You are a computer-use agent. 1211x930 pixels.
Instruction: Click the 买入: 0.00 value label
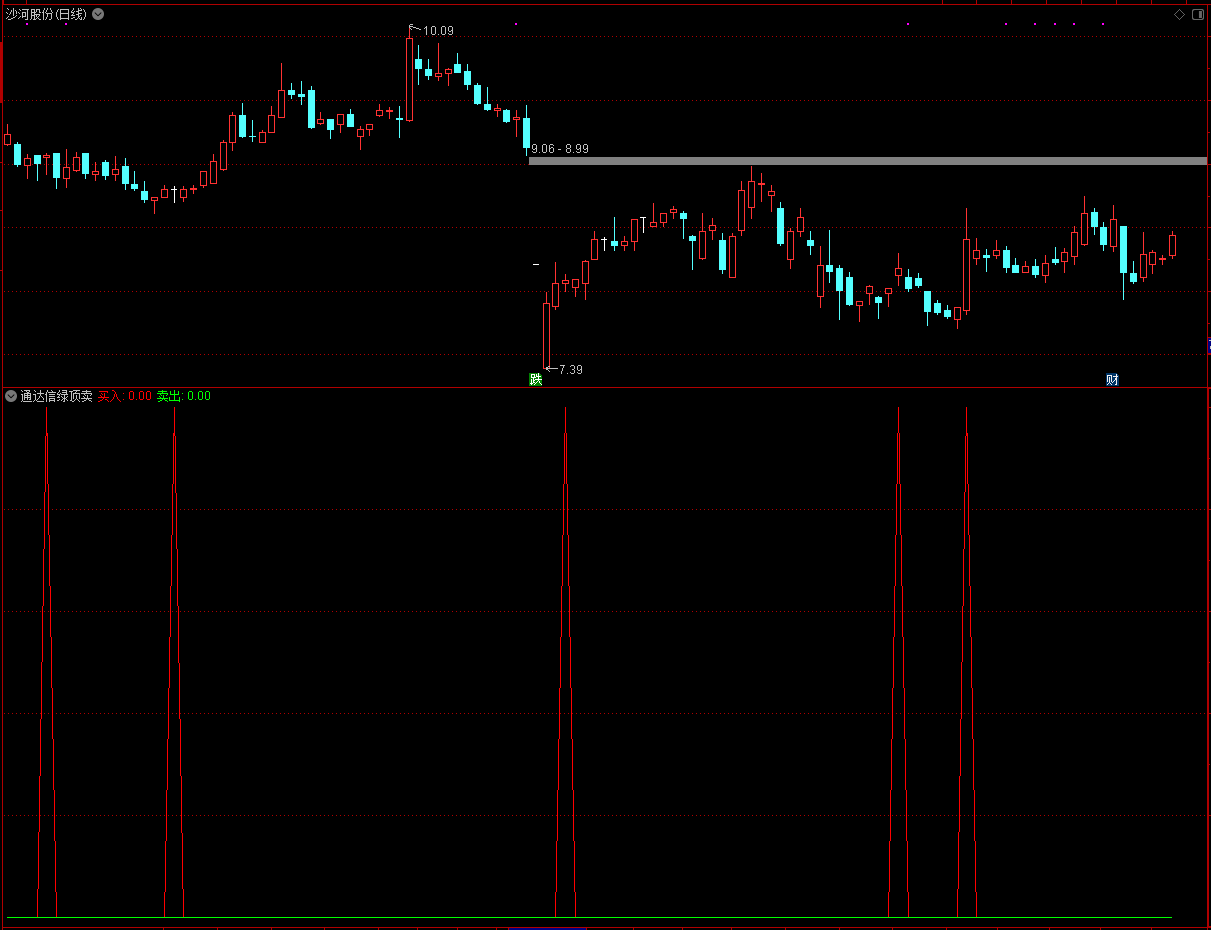tap(124, 396)
